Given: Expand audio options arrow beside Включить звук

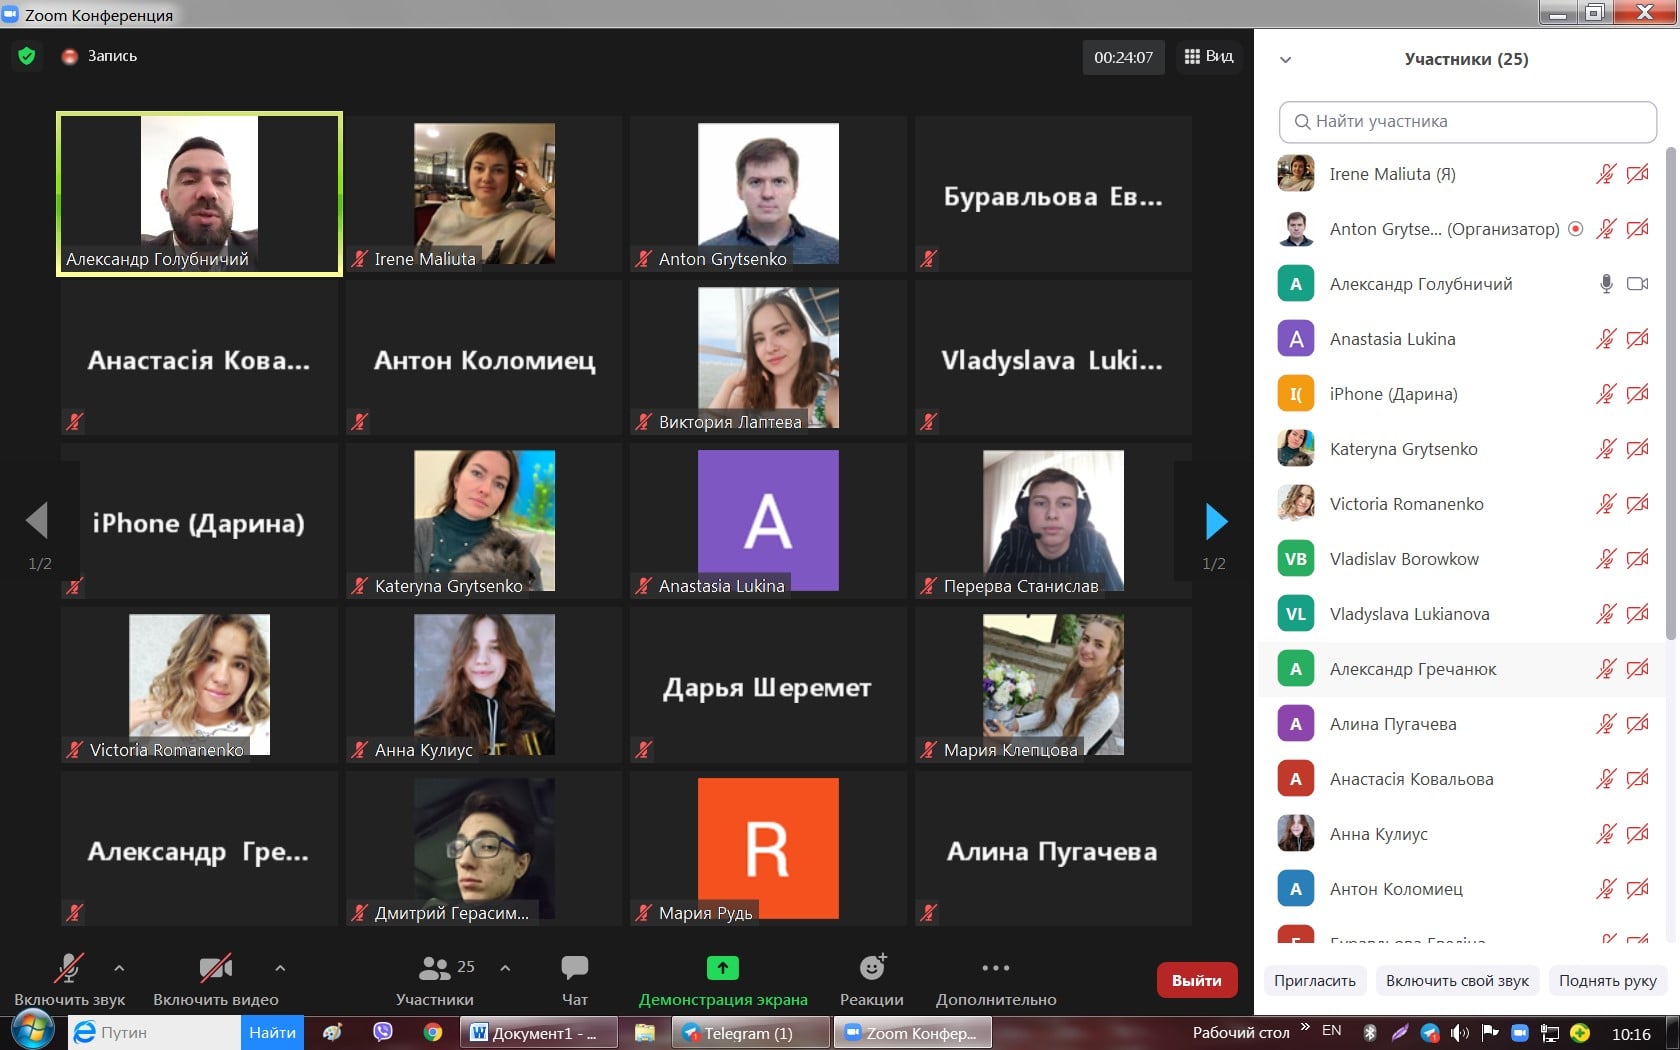Looking at the screenshot, I should pyautogui.click(x=119, y=968).
